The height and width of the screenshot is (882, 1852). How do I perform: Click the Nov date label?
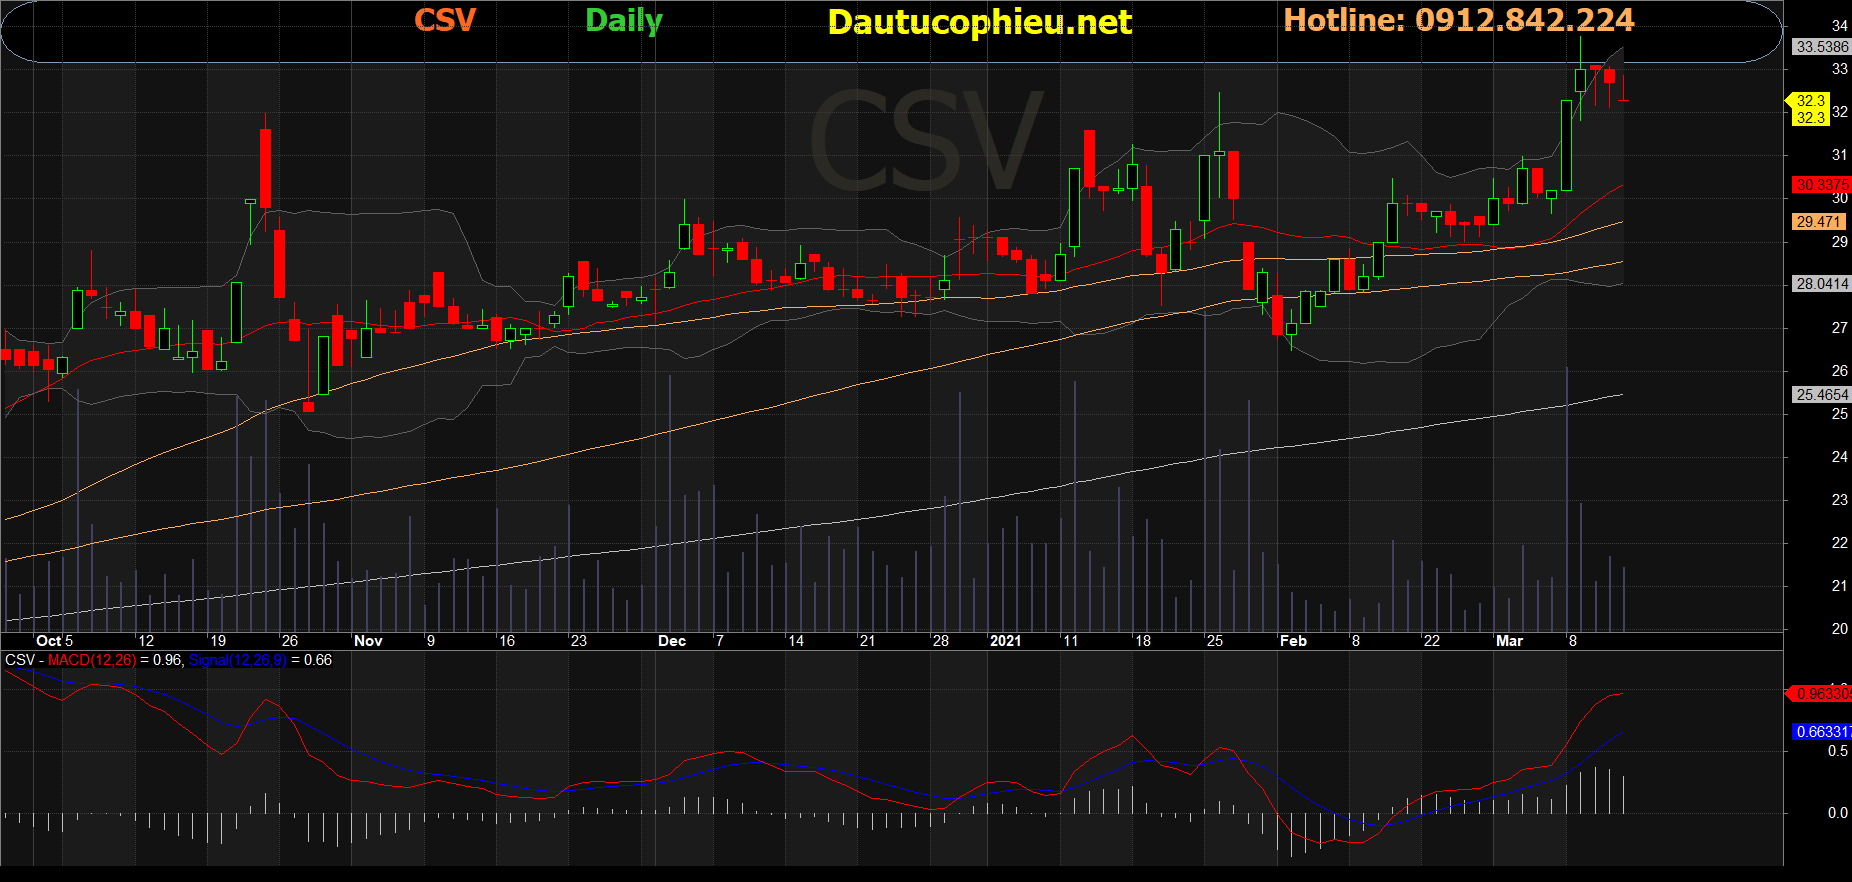coord(368,641)
